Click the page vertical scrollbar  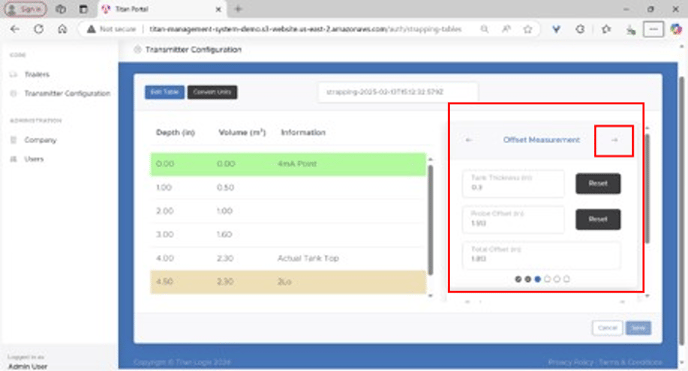coord(681,210)
